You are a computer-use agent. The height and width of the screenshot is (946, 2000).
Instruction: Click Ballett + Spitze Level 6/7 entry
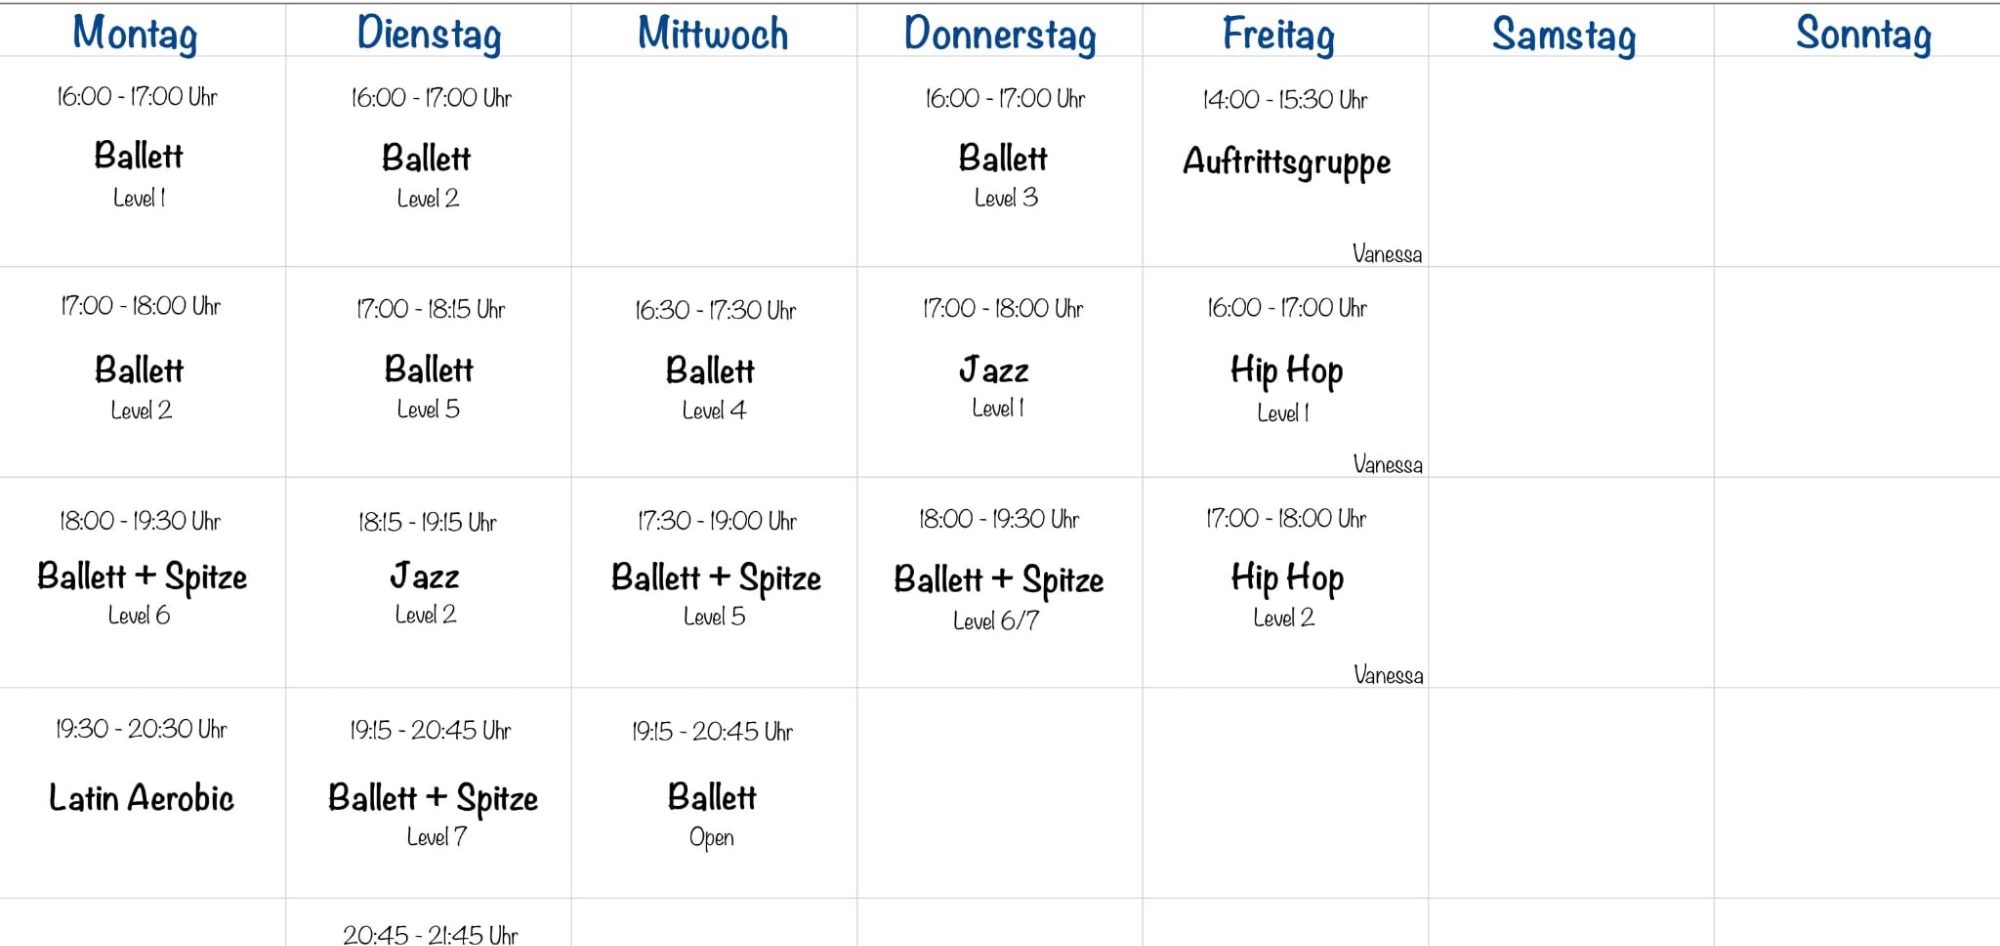pyautogui.click(x=998, y=580)
